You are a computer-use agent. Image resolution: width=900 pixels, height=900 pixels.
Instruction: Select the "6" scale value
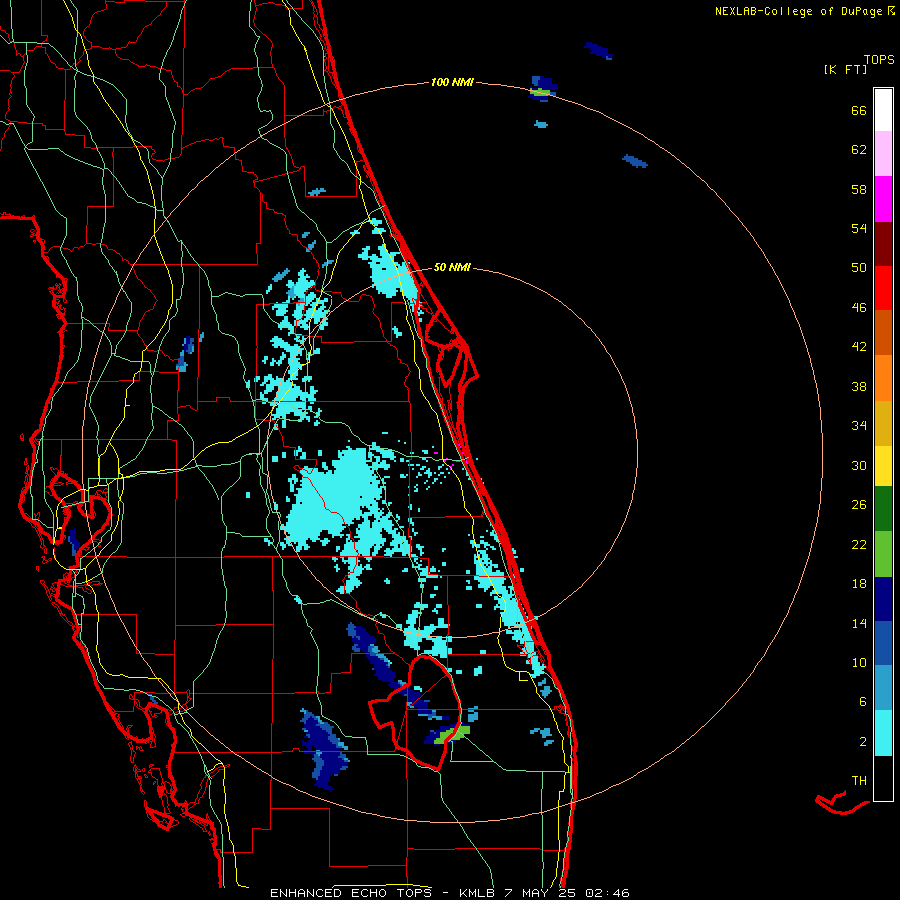(863, 701)
